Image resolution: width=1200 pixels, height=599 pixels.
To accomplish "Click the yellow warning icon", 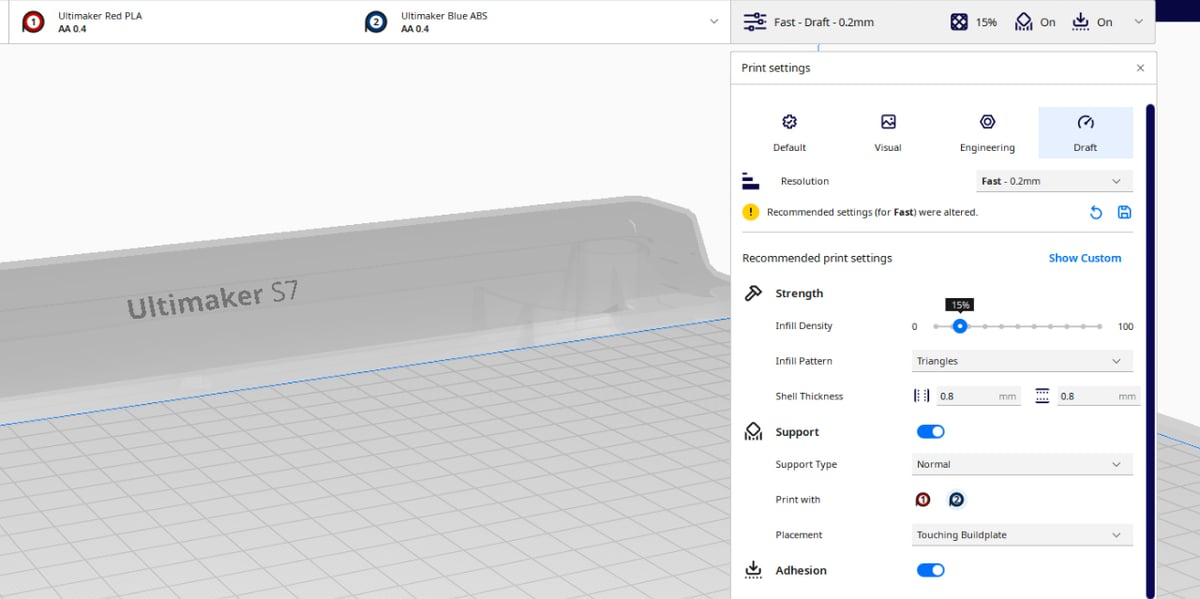I will [751, 212].
